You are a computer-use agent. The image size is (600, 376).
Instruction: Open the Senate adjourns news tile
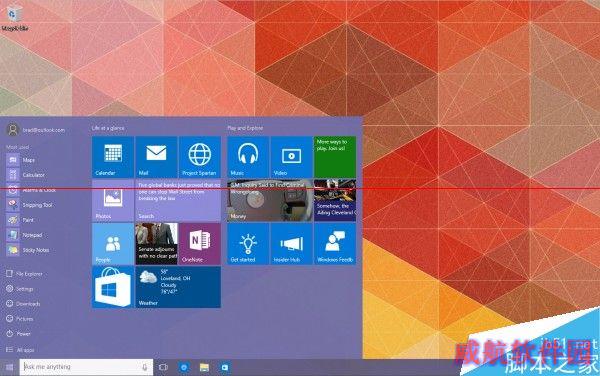(x=156, y=244)
